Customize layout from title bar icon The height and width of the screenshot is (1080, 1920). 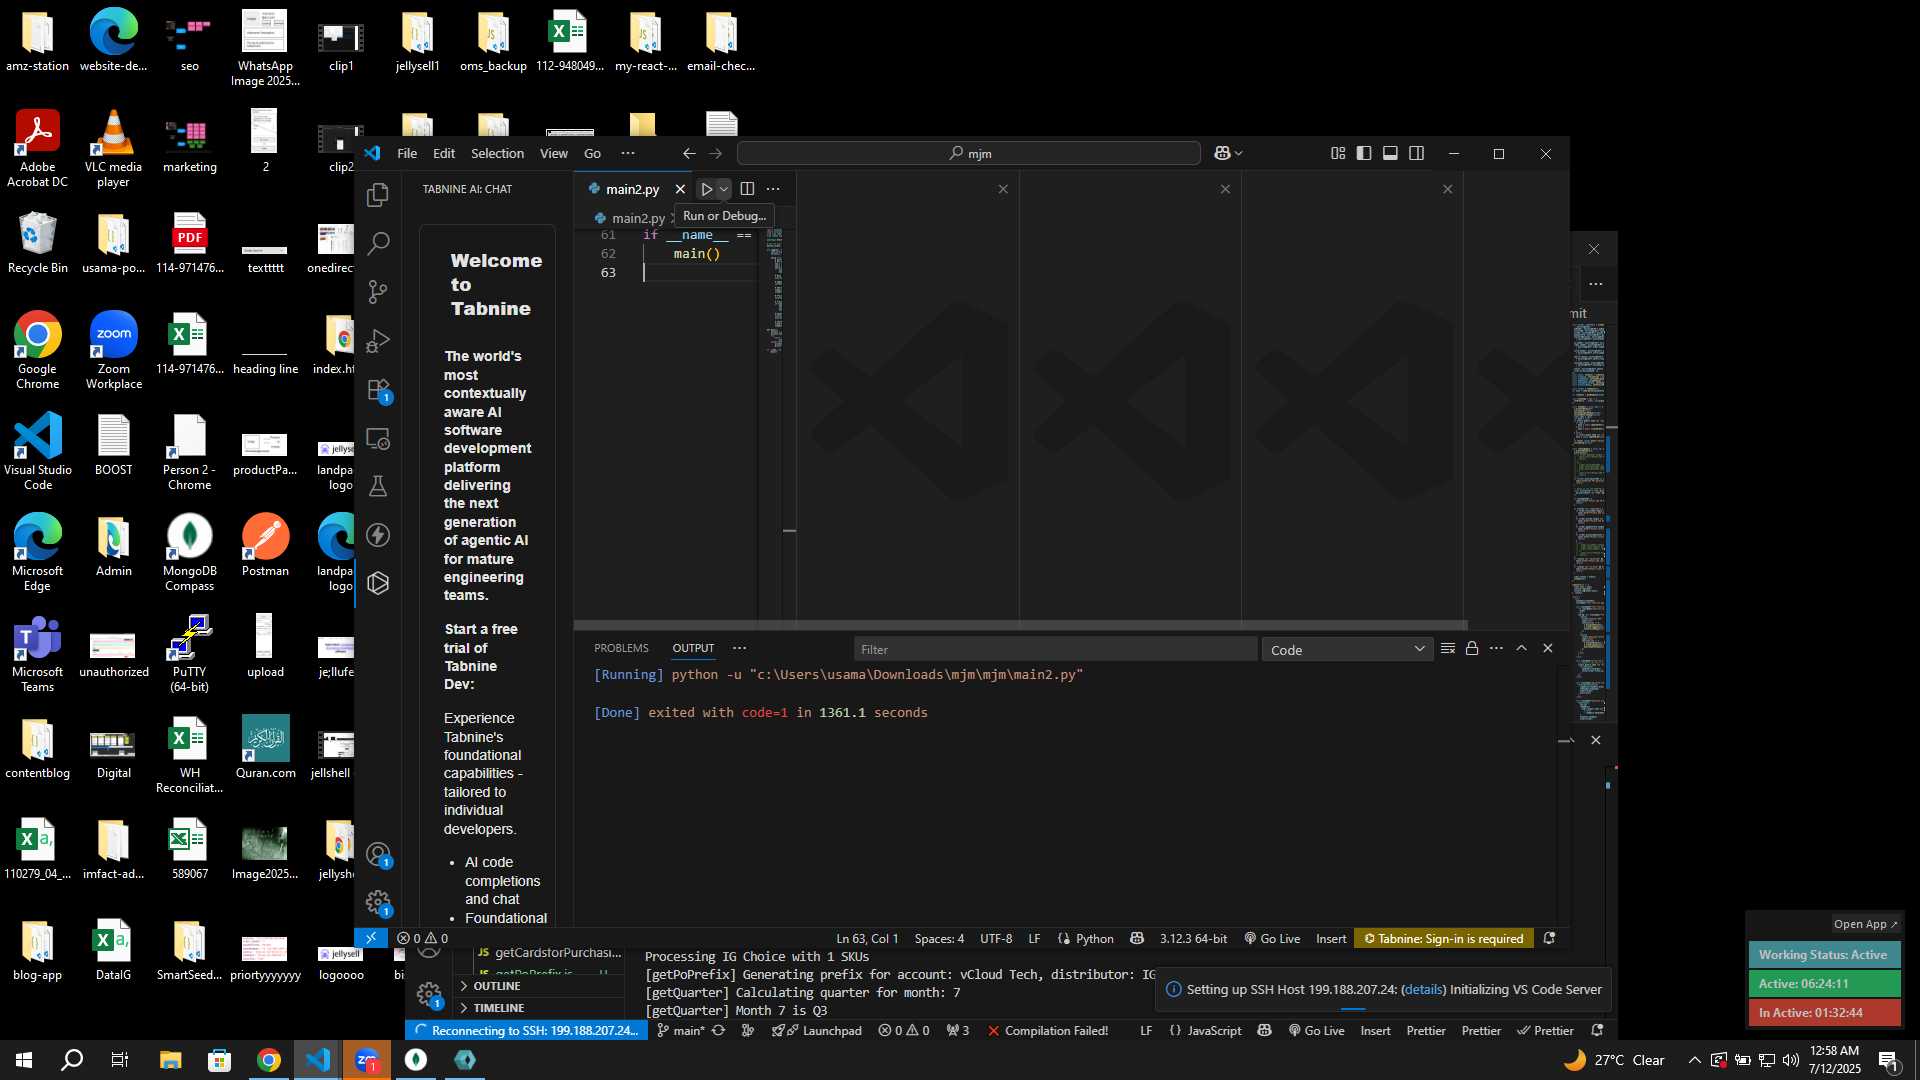[x=1338, y=153]
